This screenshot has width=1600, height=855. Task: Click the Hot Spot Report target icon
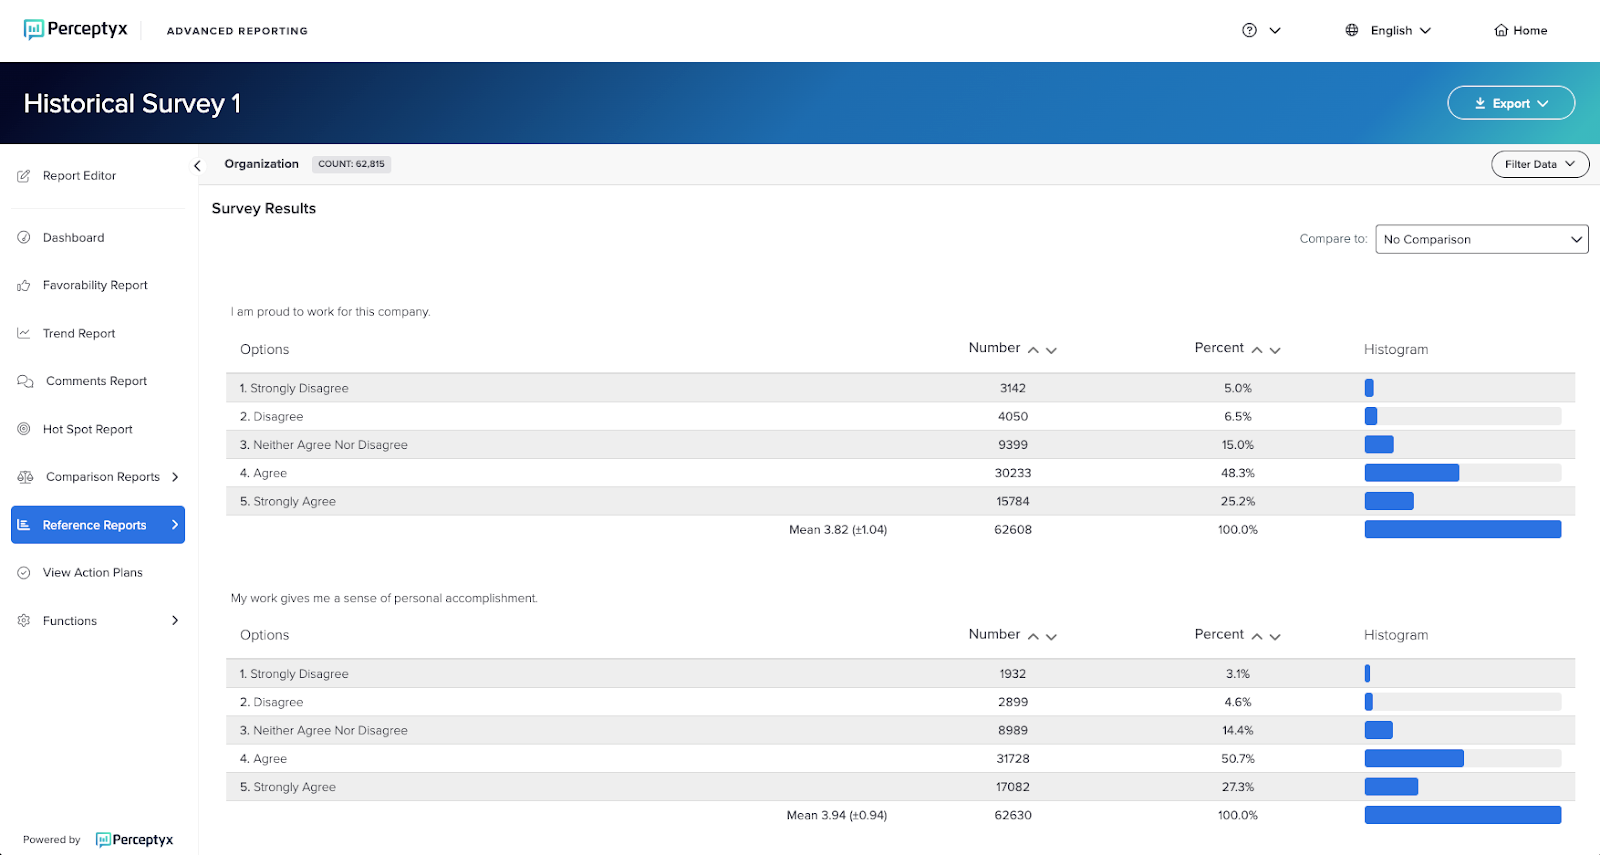24,429
